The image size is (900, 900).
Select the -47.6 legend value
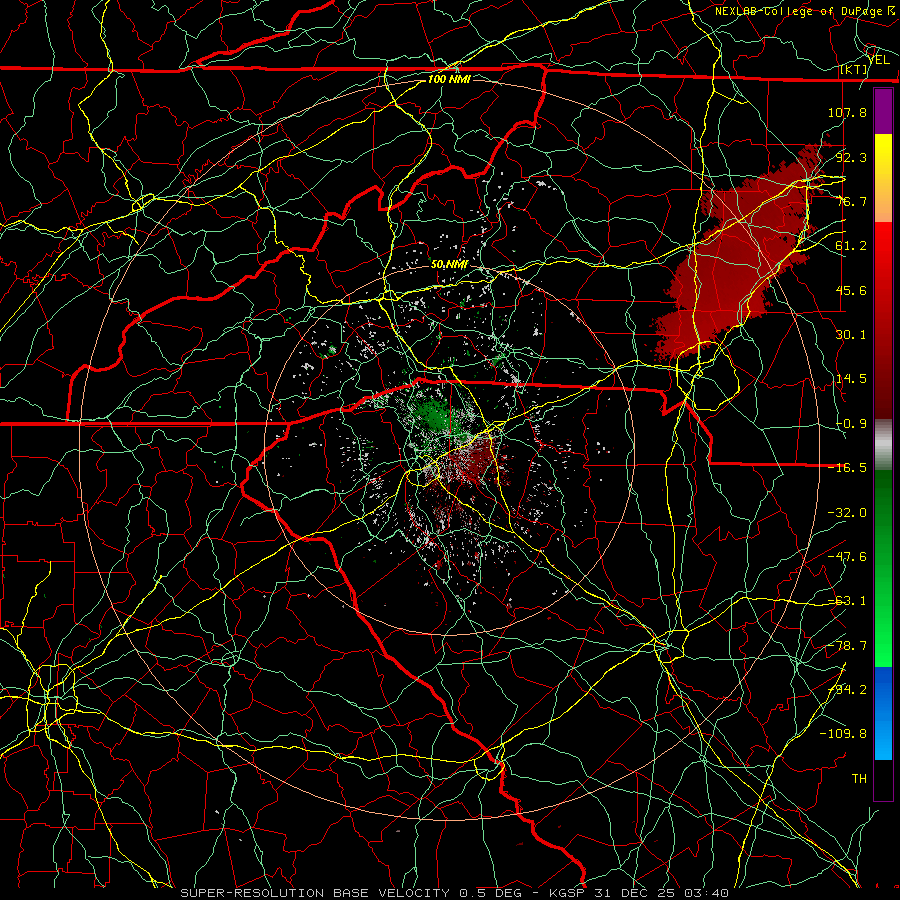click(847, 557)
